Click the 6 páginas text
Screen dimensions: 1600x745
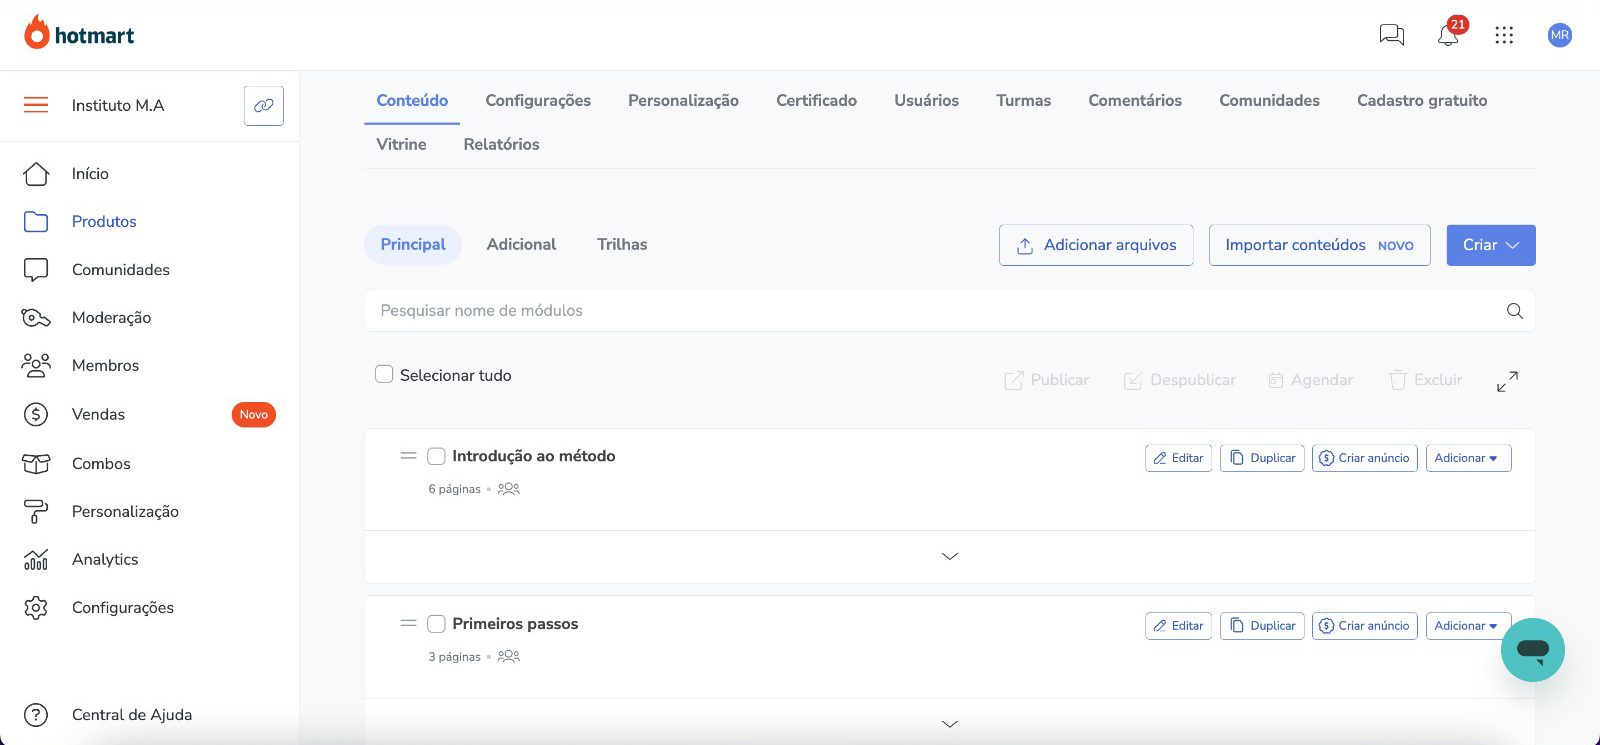click(x=454, y=489)
